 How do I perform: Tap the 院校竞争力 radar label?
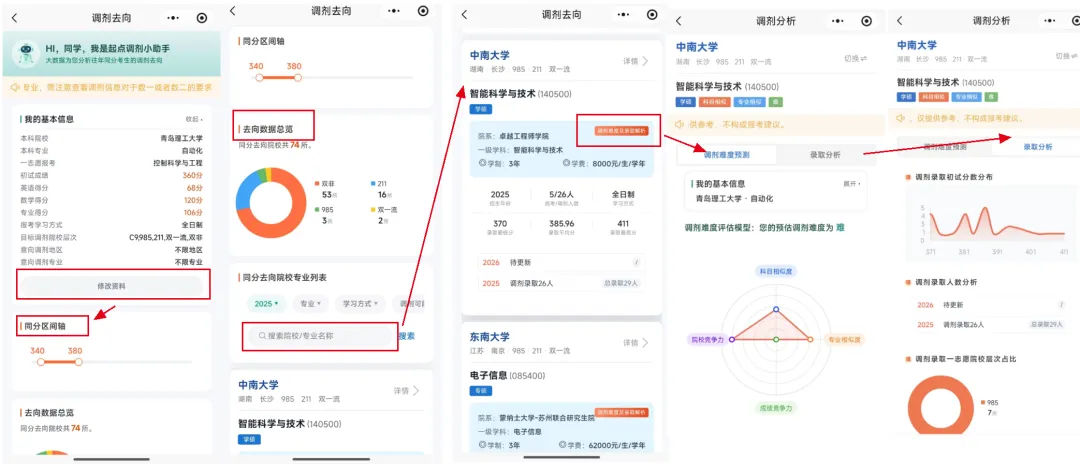[x=707, y=339]
